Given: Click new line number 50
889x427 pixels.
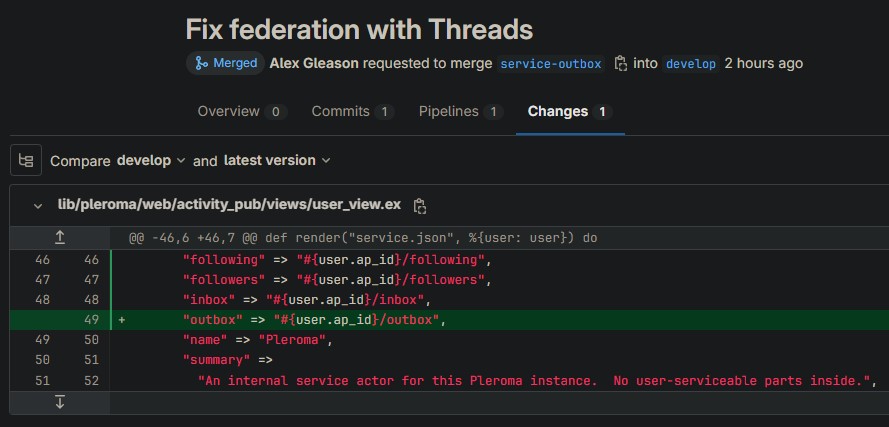Looking at the screenshot, I should (91, 340).
